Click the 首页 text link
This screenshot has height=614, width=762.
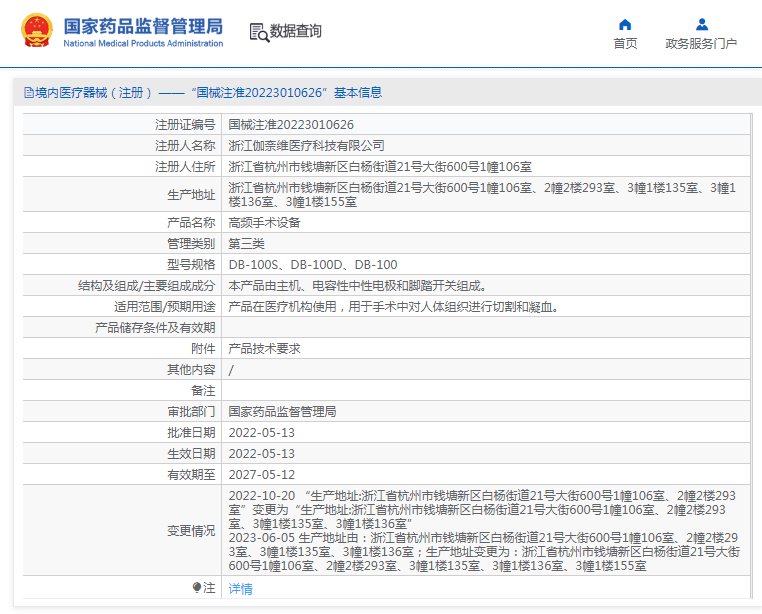[625, 43]
